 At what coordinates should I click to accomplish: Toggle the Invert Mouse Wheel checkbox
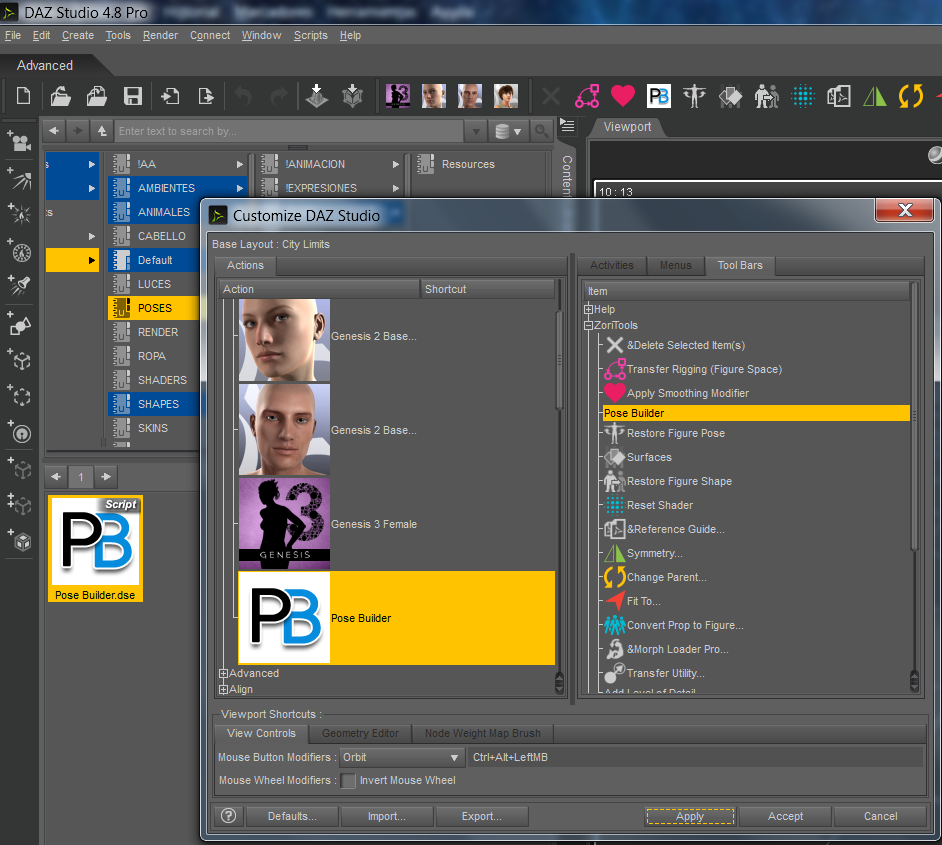pyautogui.click(x=348, y=781)
